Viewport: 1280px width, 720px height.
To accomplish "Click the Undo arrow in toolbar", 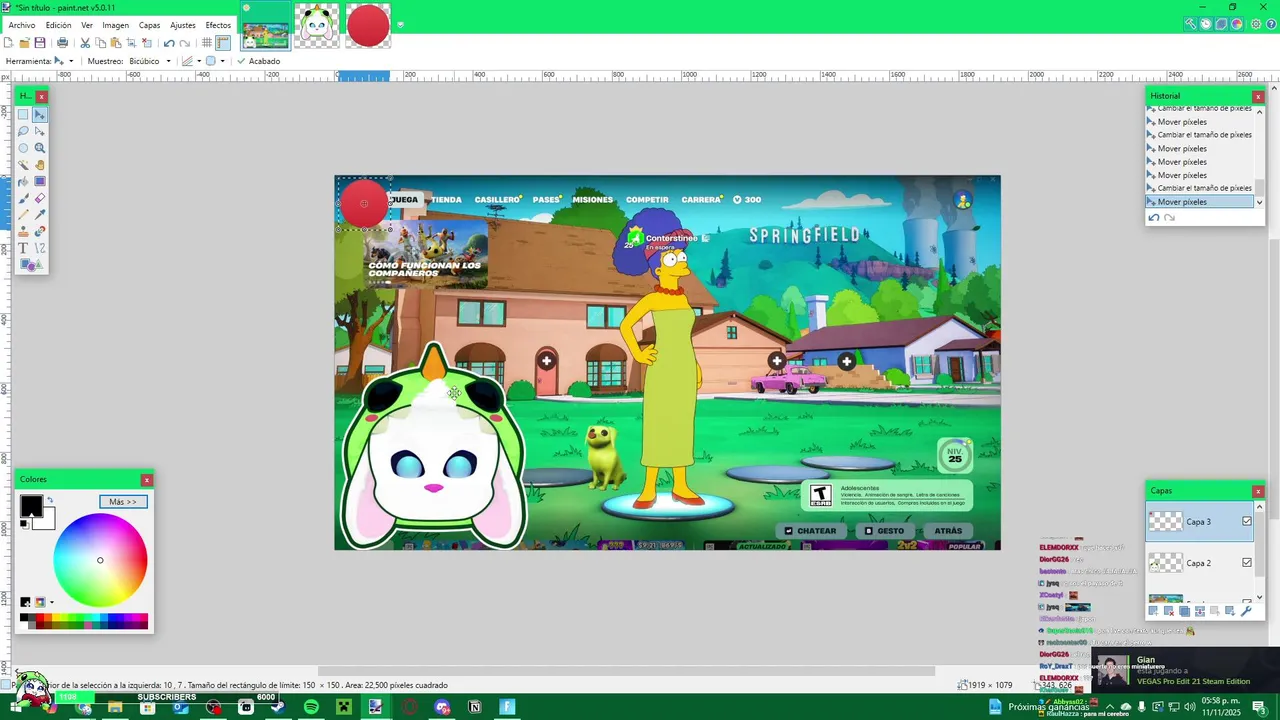I will (169, 43).
